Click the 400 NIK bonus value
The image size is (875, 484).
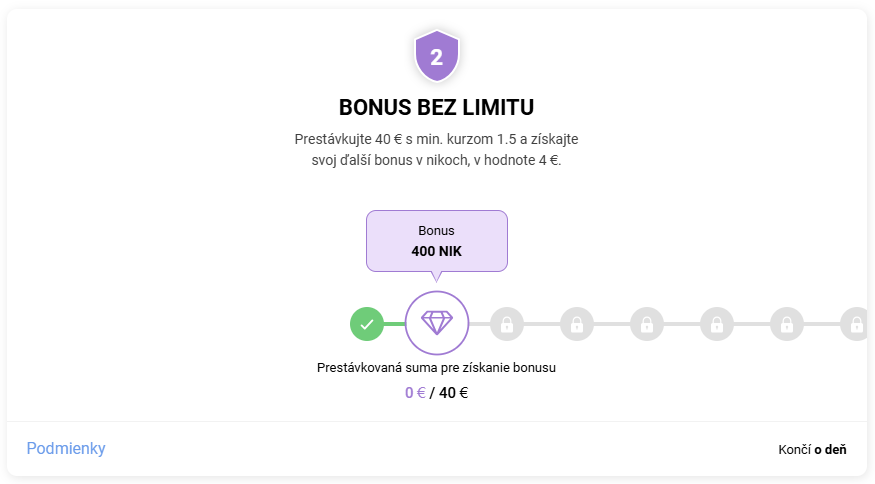click(436, 251)
